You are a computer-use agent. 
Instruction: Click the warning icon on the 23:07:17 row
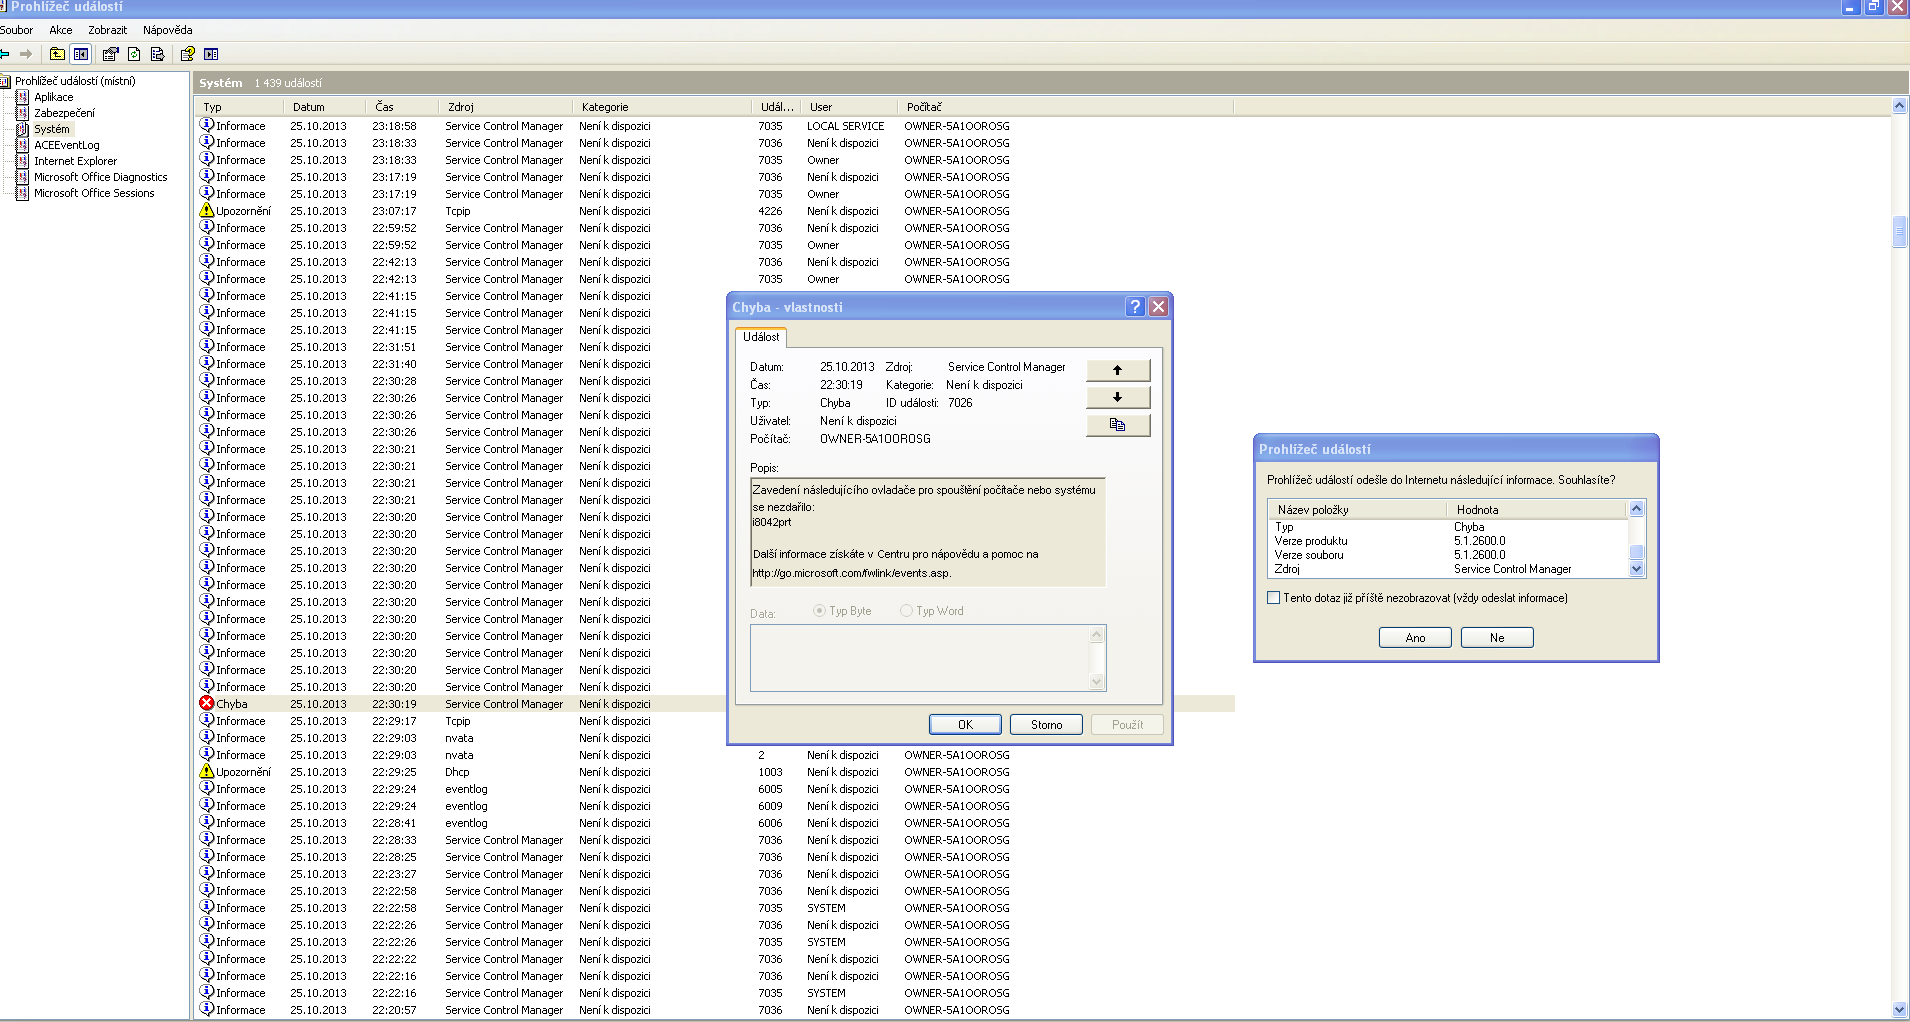[207, 210]
